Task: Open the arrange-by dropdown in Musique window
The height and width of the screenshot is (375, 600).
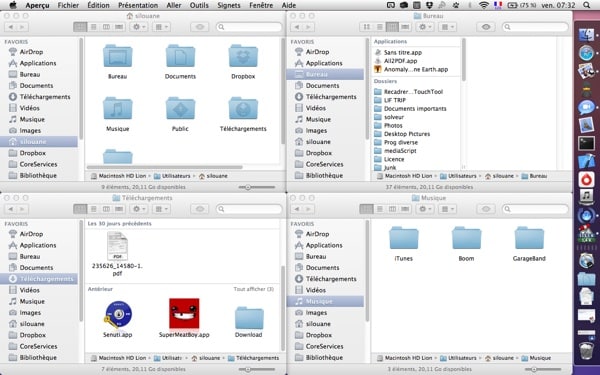Action: (447, 209)
